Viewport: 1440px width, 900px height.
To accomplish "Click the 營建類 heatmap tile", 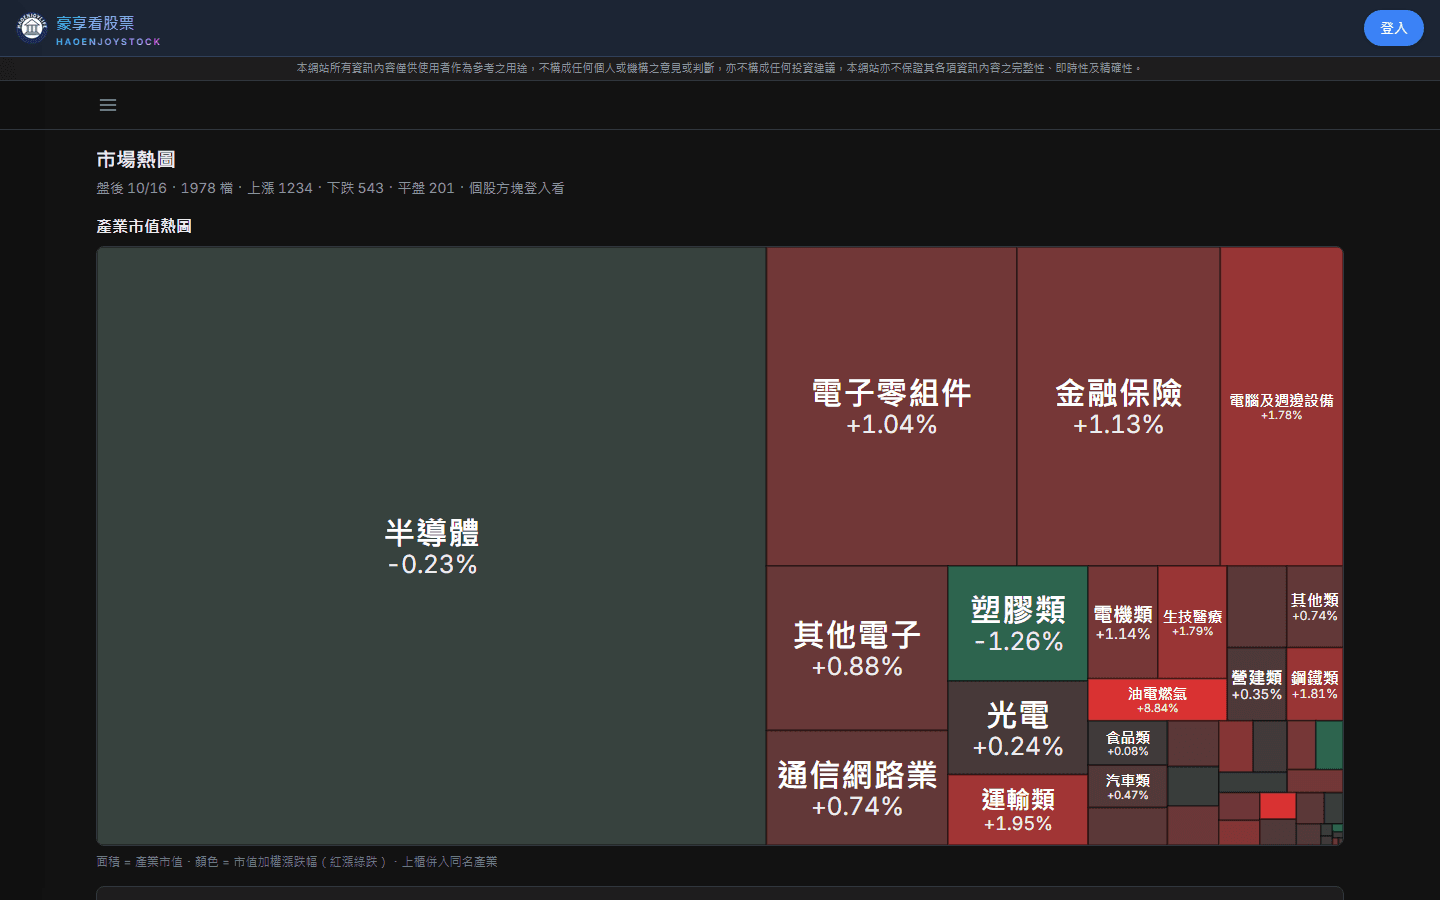I will pos(1257,684).
